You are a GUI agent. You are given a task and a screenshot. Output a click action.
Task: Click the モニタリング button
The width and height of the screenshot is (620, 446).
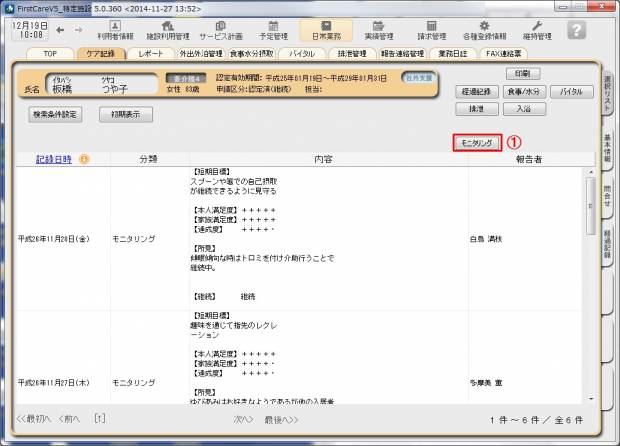(x=476, y=143)
